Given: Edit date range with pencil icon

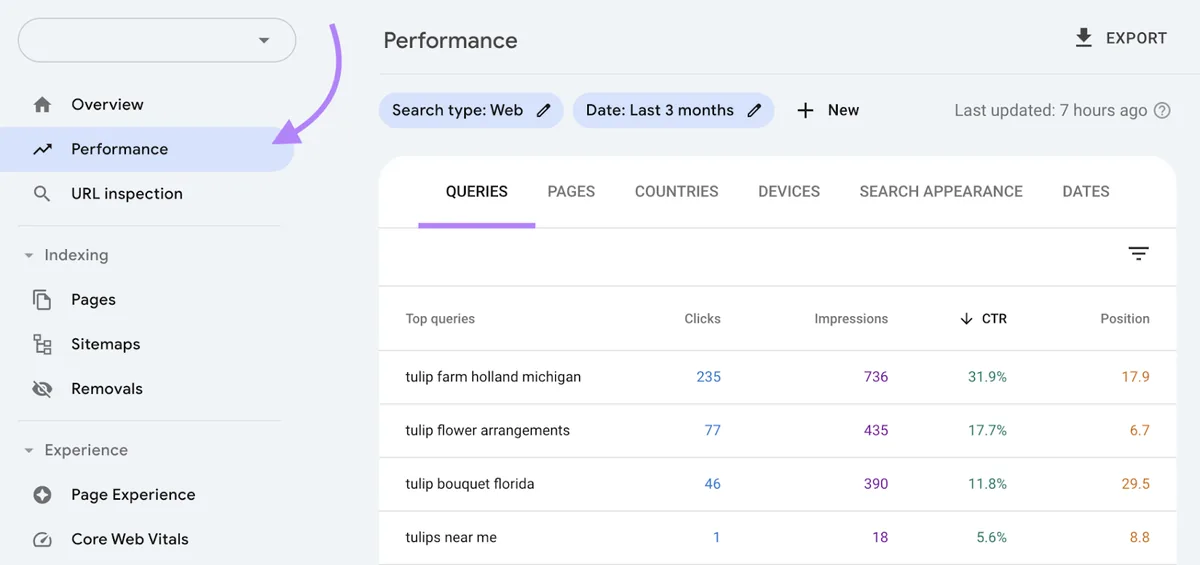Looking at the screenshot, I should pyautogui.click(x=754, y=111).
